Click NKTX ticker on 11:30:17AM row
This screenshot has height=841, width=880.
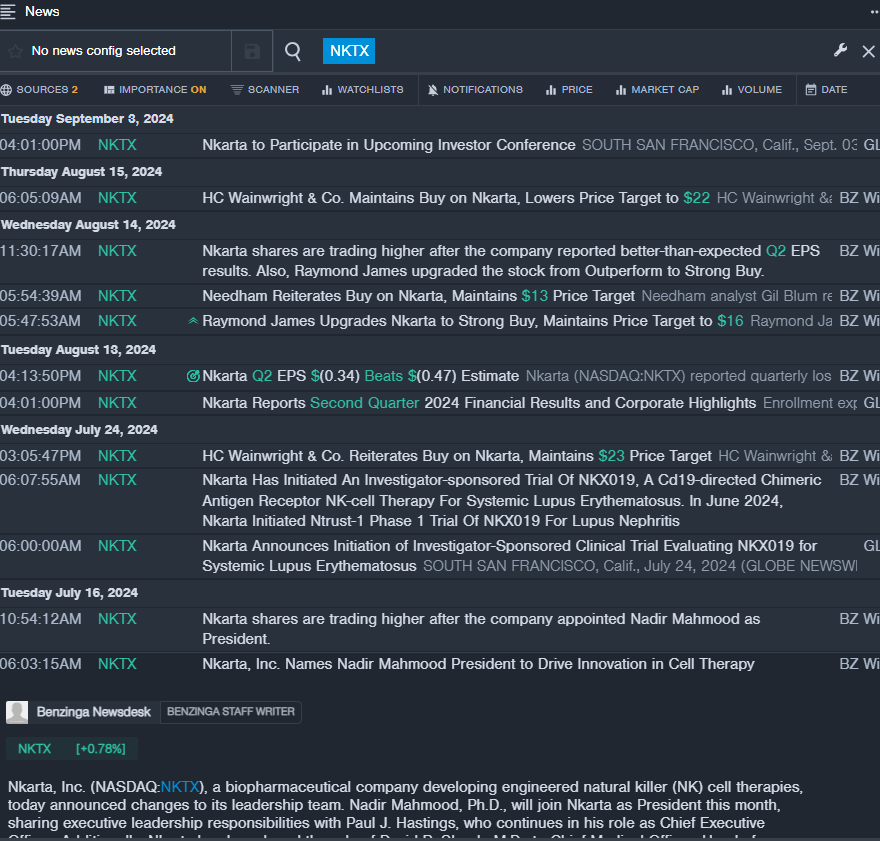[x=117, y=251]
